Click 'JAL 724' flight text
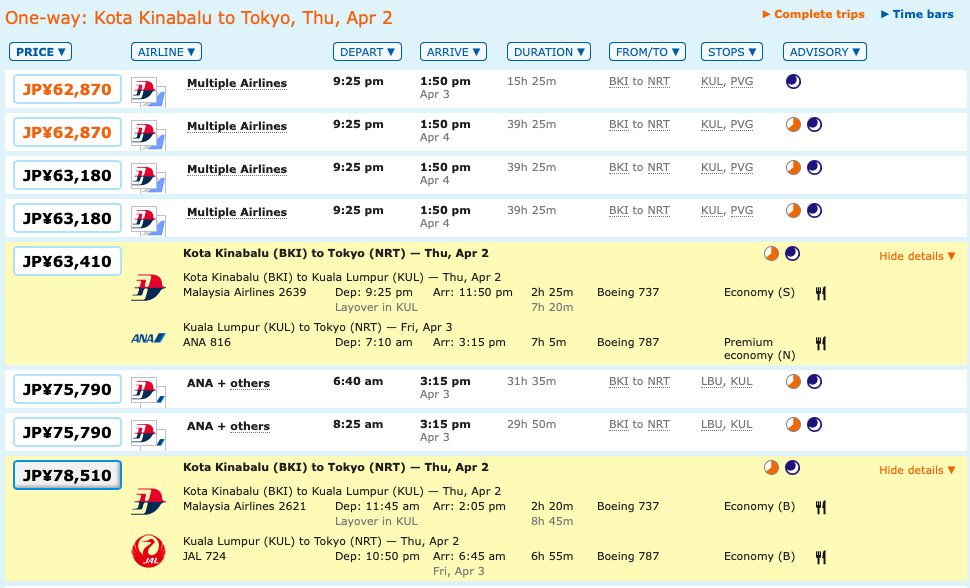Viewport: 970px width, 588px height. (204, 556)
